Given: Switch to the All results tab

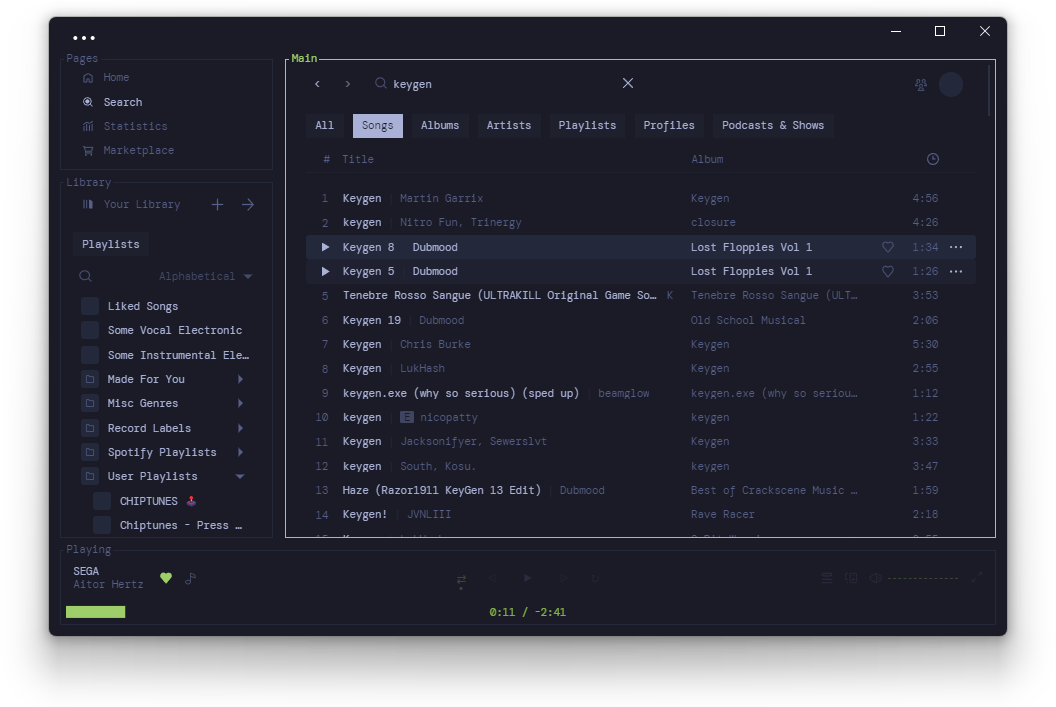Looking at the screenshot, I should coord(325,126).
